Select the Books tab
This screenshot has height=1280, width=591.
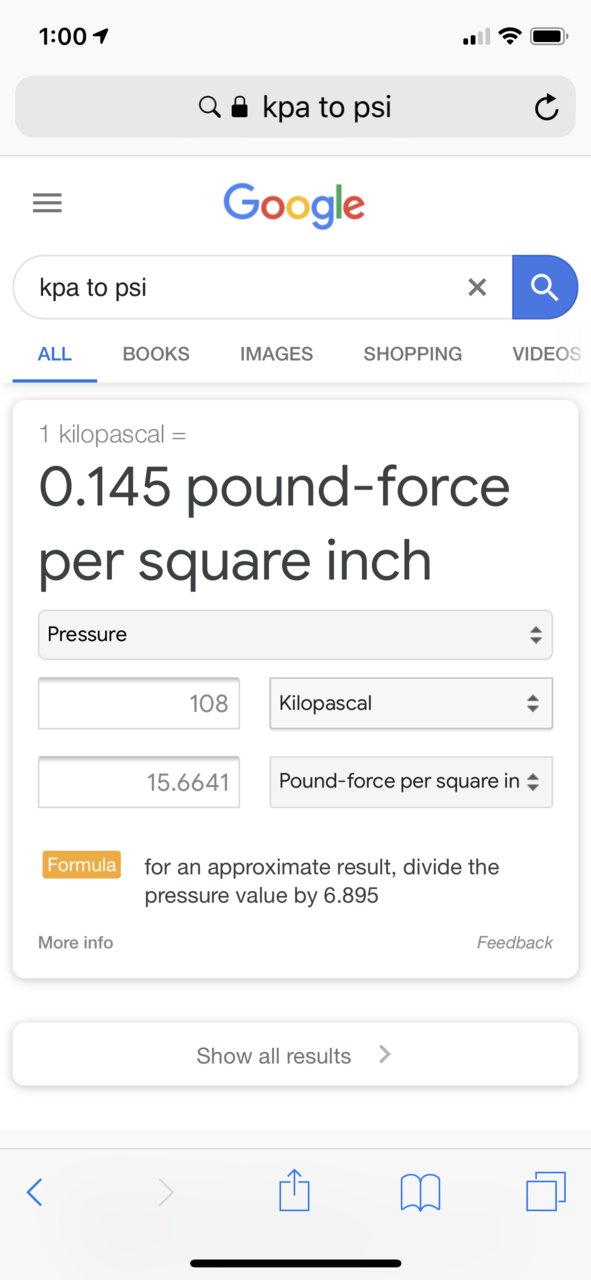pyautogui.click(x=156, y=354)
